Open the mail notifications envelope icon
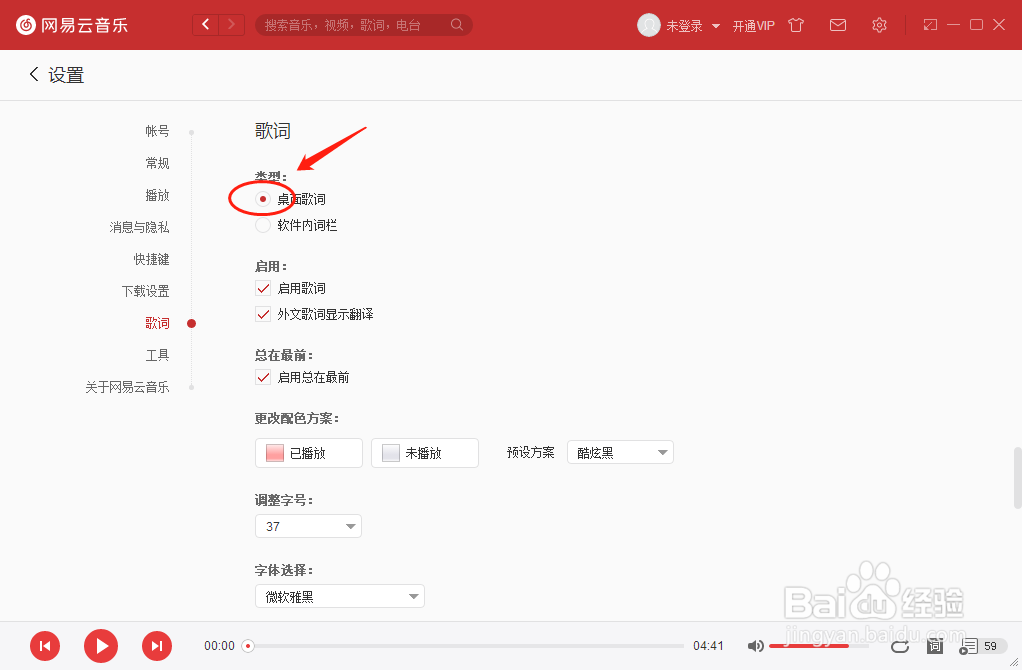 coord(838,25)
